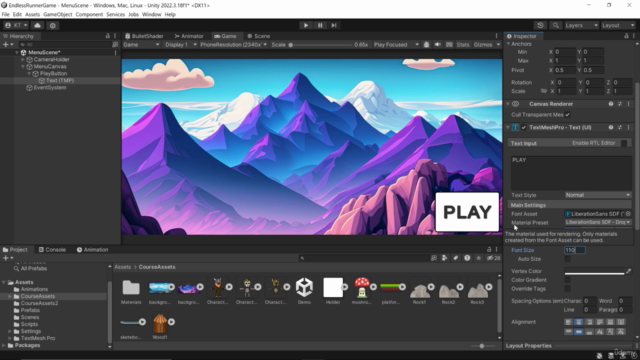Image resolution: width=640 pixels, height=360 pixels.
Task: Click the Project favorites star icon
Action: (479, 258)
